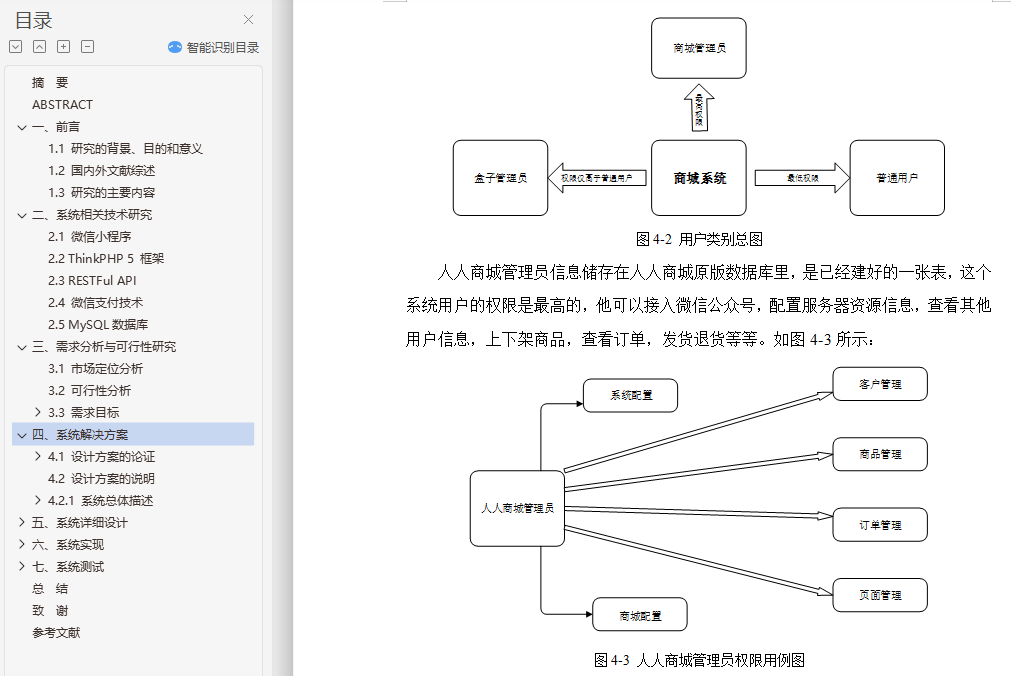Image resolution: width=1011 pixels, height=676 pixels.
Task: Select 1.2 国内外文献综述 in outline
Action: tap(101, 171)
